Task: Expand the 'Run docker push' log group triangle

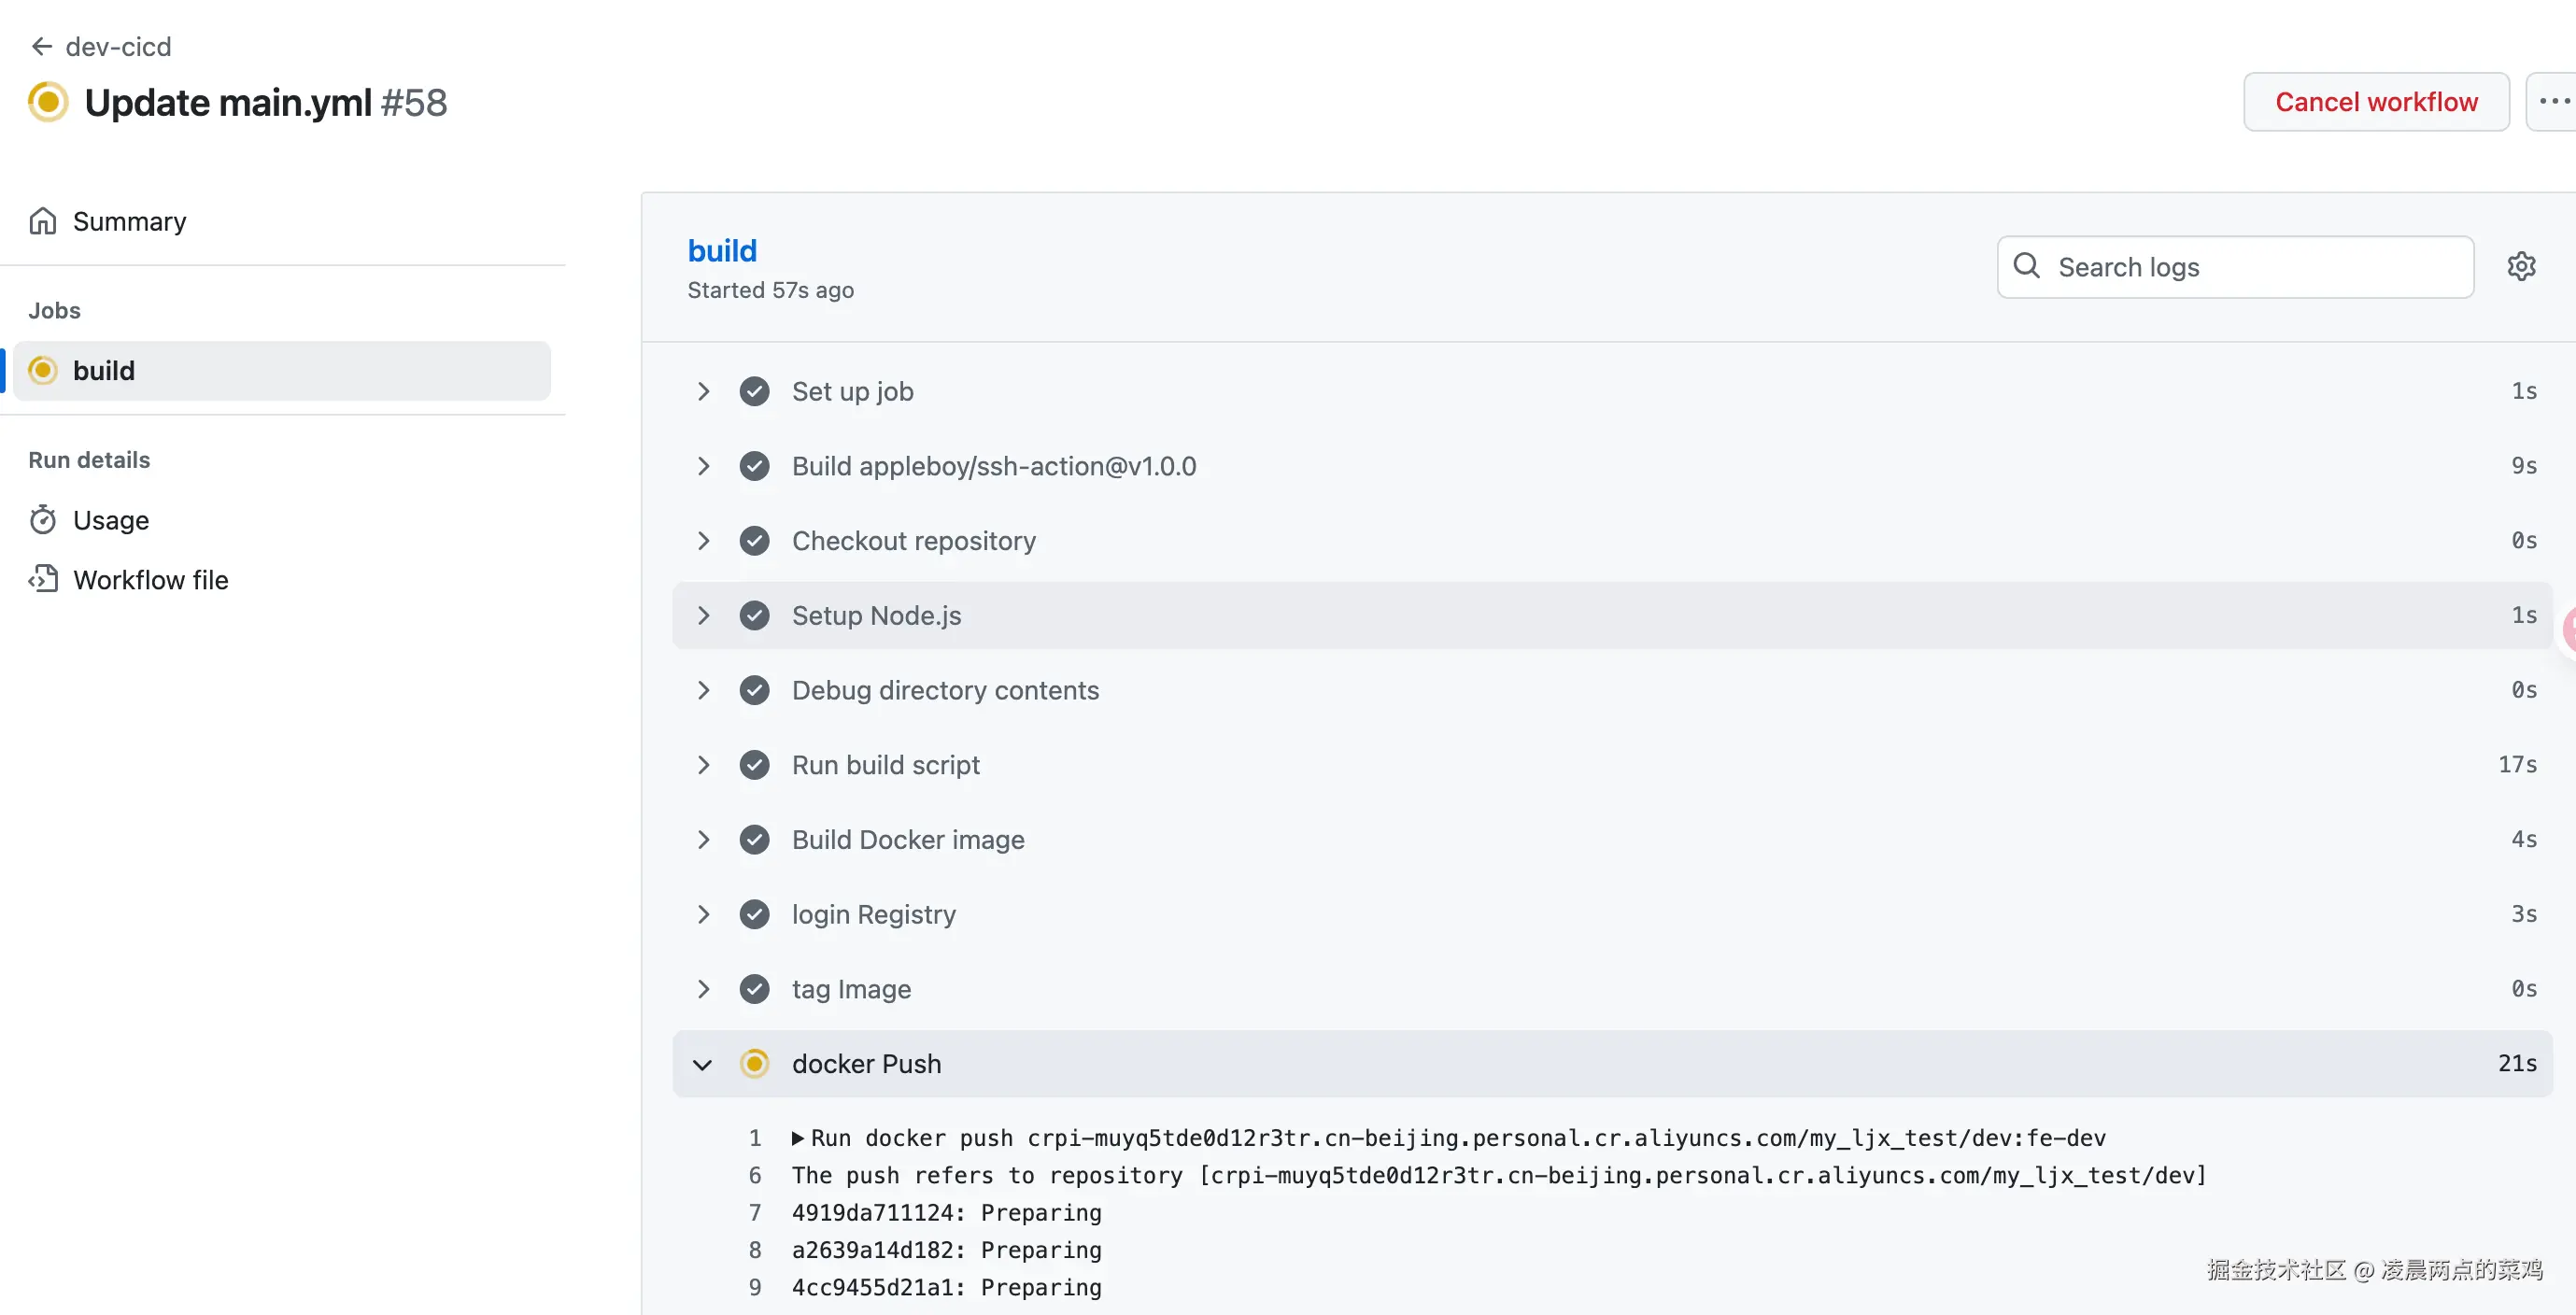Action: click(798, 1138)
